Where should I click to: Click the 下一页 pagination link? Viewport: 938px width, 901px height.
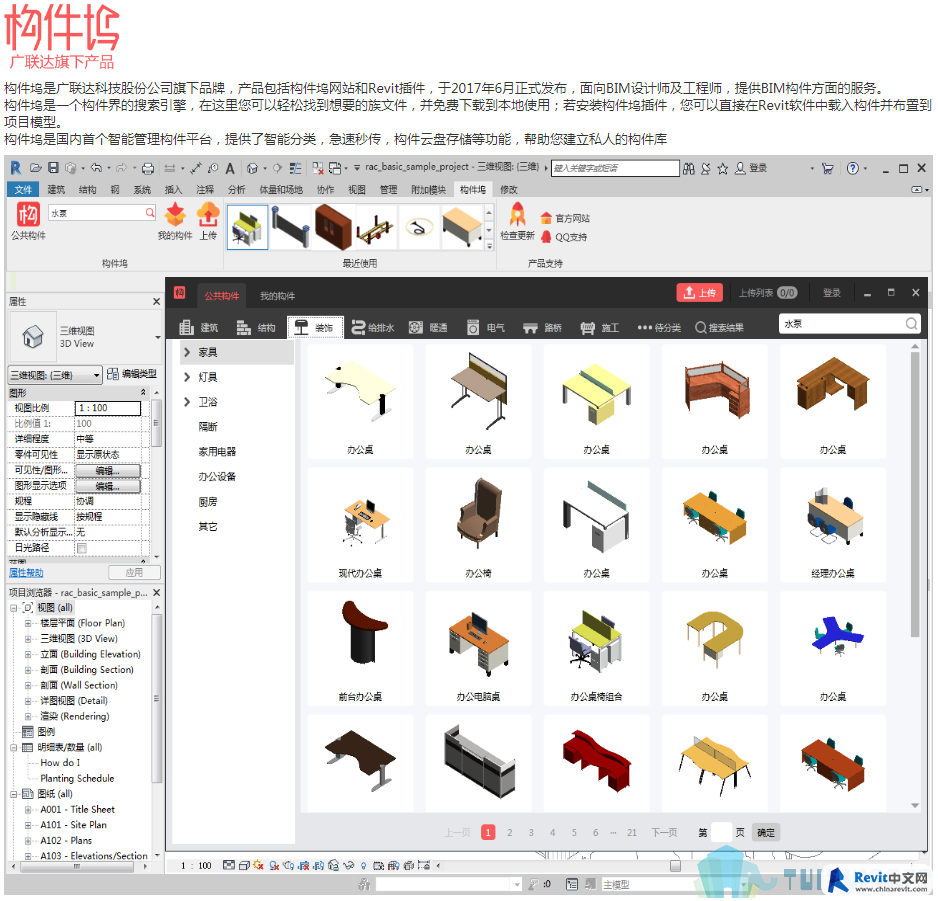click(x=664, y=833)
